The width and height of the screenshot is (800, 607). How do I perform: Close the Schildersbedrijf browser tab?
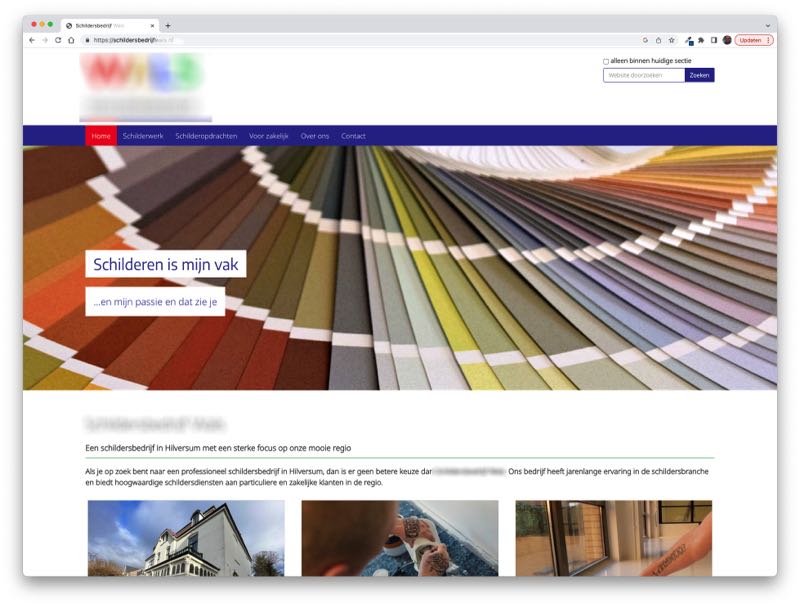tap(151, 25)
